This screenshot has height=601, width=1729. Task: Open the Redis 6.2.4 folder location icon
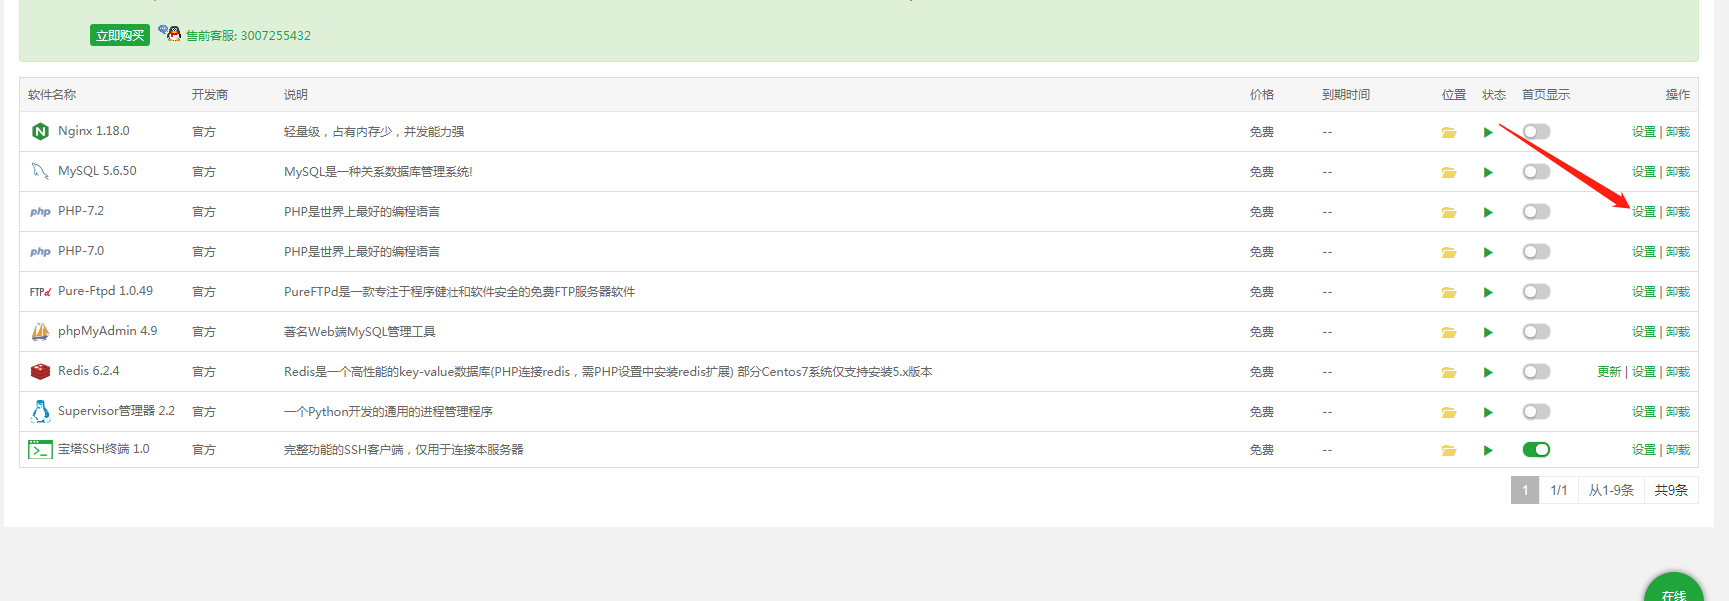point(1448,372)
